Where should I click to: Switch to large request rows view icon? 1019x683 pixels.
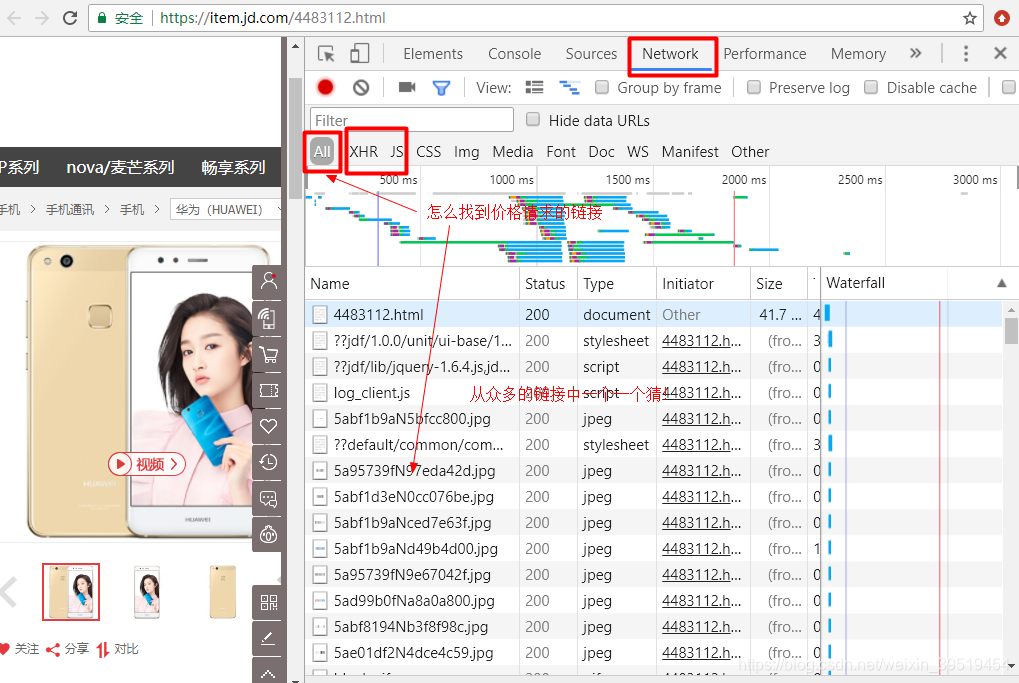534,87
